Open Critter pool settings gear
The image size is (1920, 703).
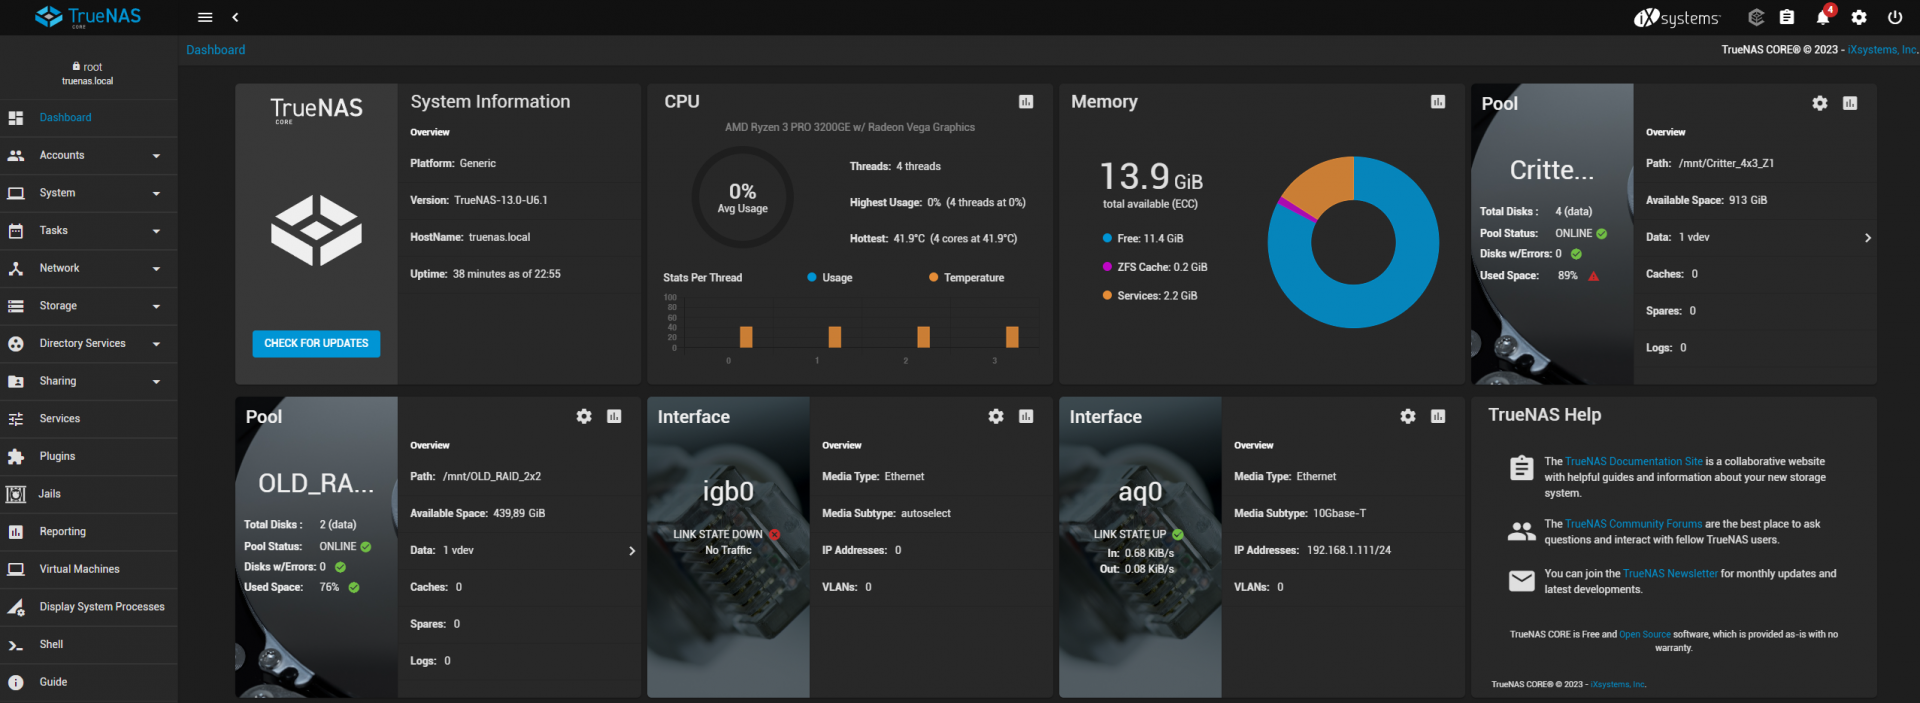click(1820, 103)
